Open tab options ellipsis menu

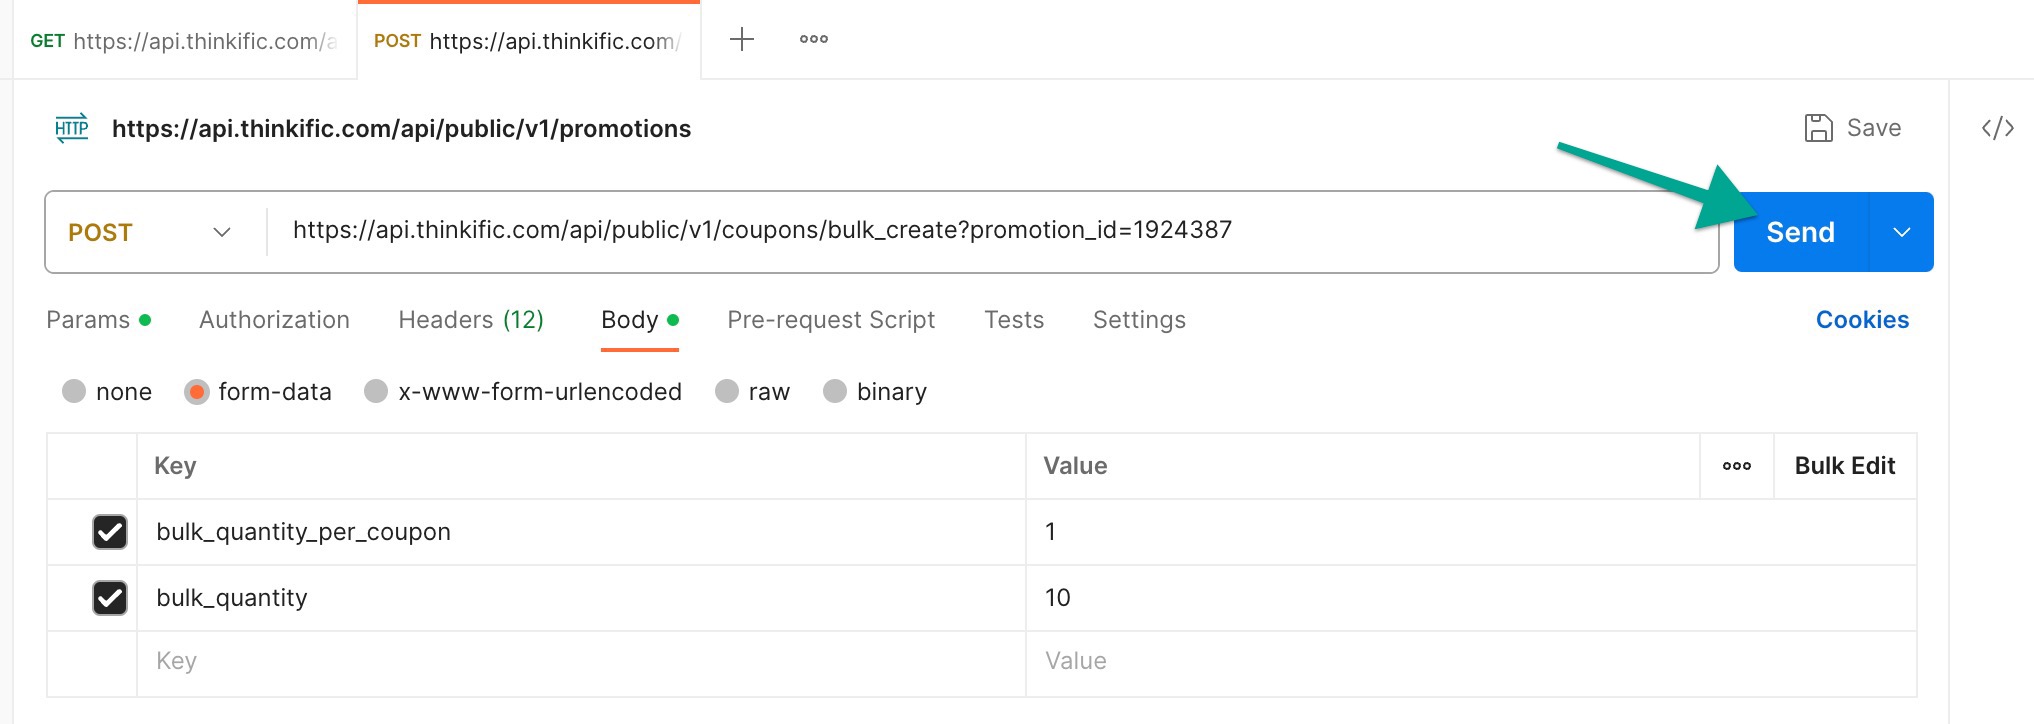pyautogui.click(x=814, y=40)
